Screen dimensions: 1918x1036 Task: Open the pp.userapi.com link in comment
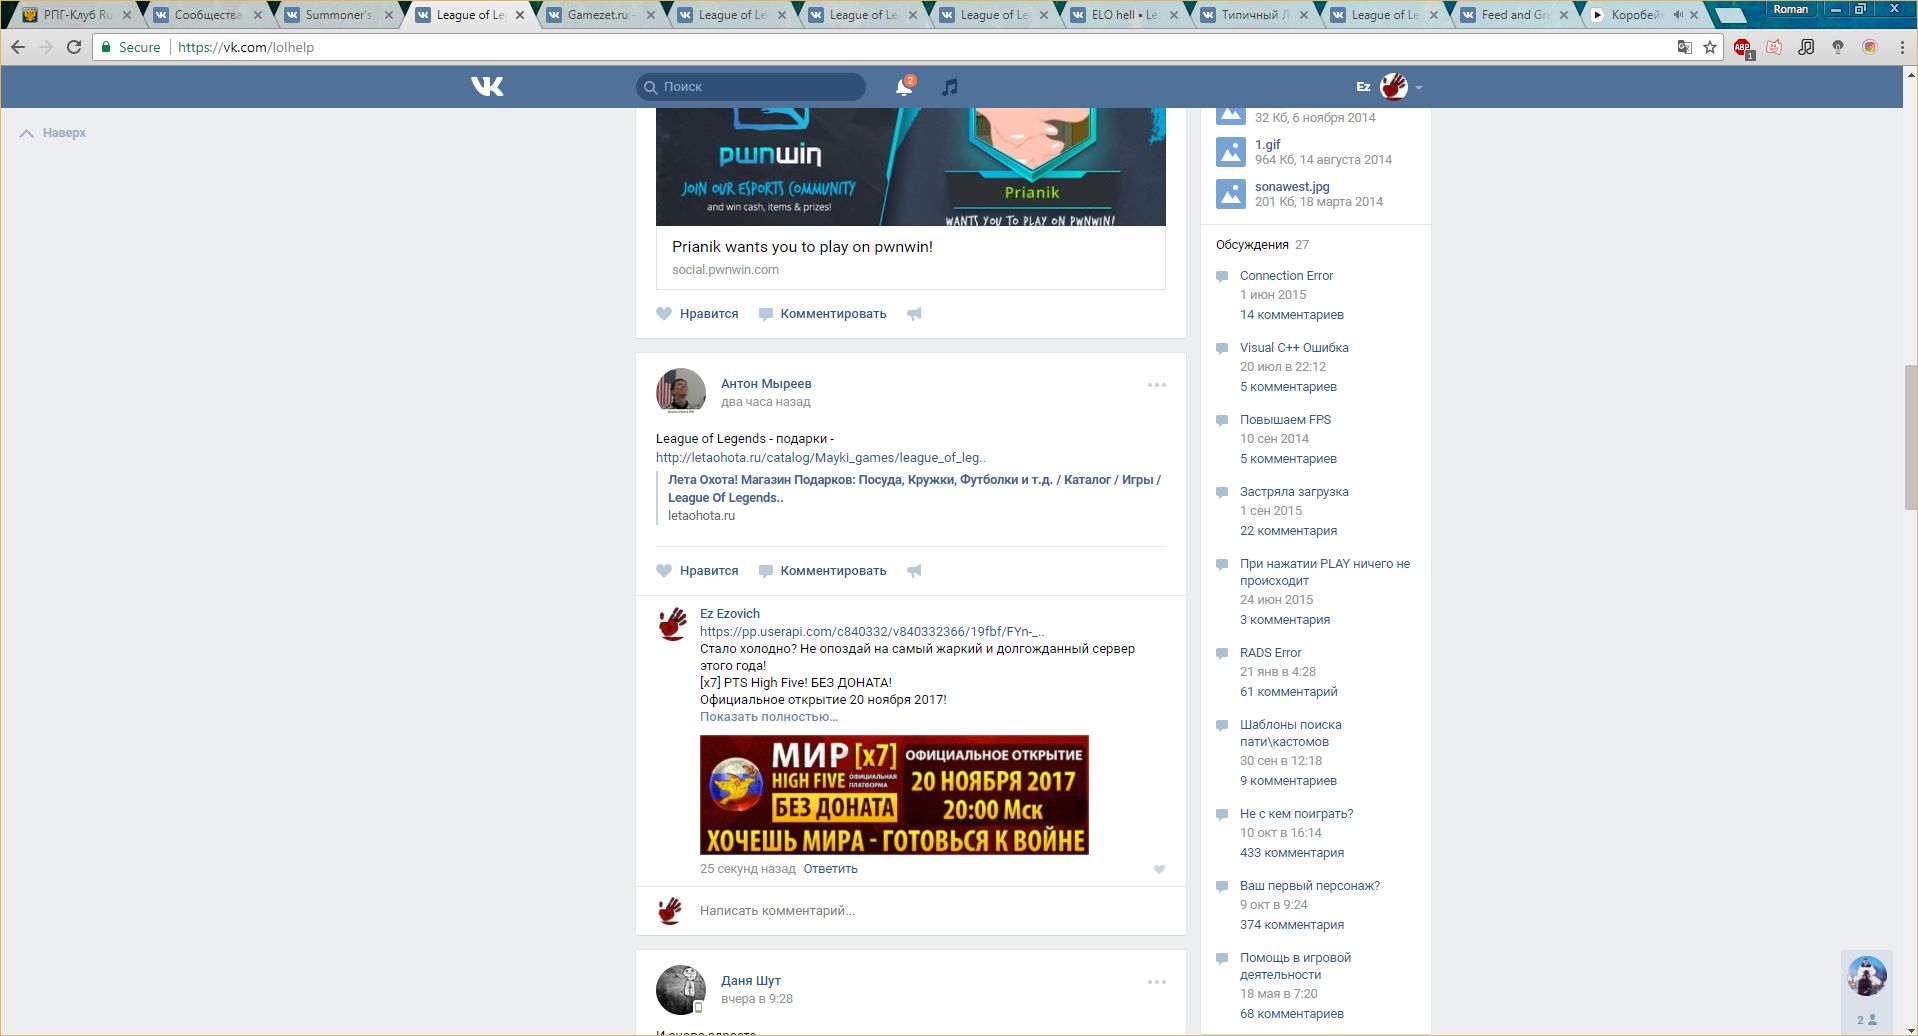tap(872, 632)
